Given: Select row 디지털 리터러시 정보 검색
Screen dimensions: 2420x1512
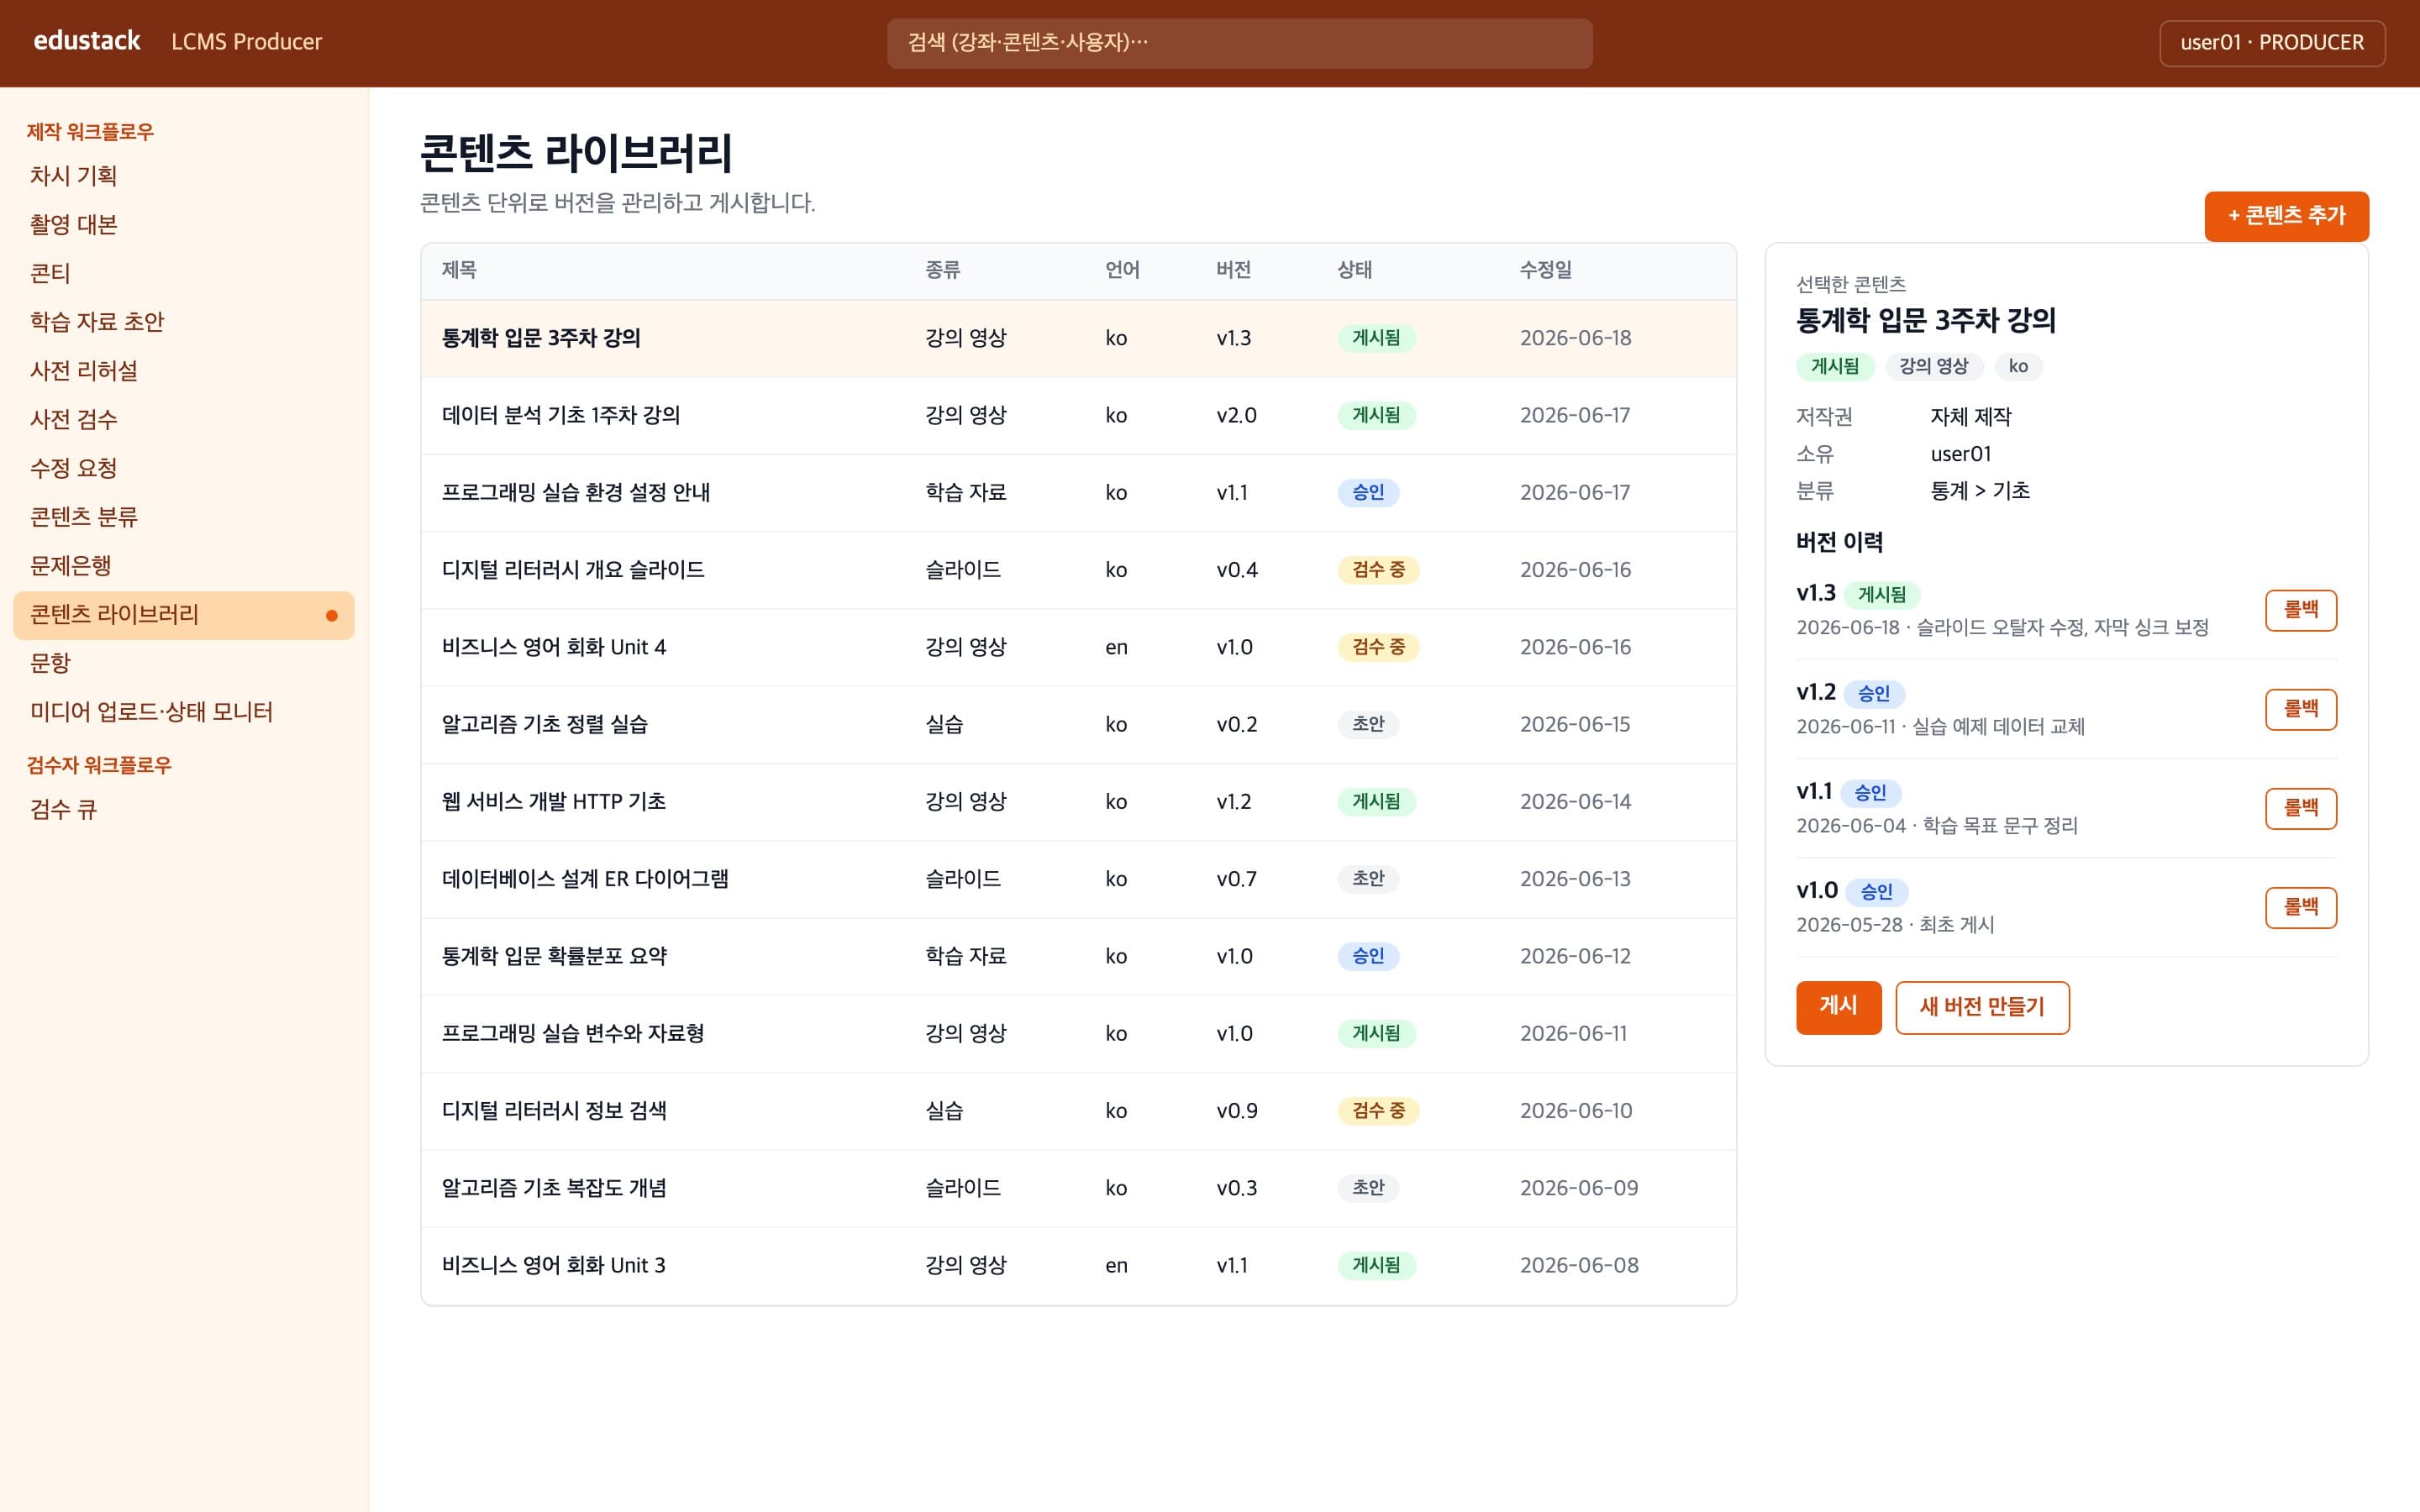Looking at the screenshot, I should click(x=1078, y=1111).
